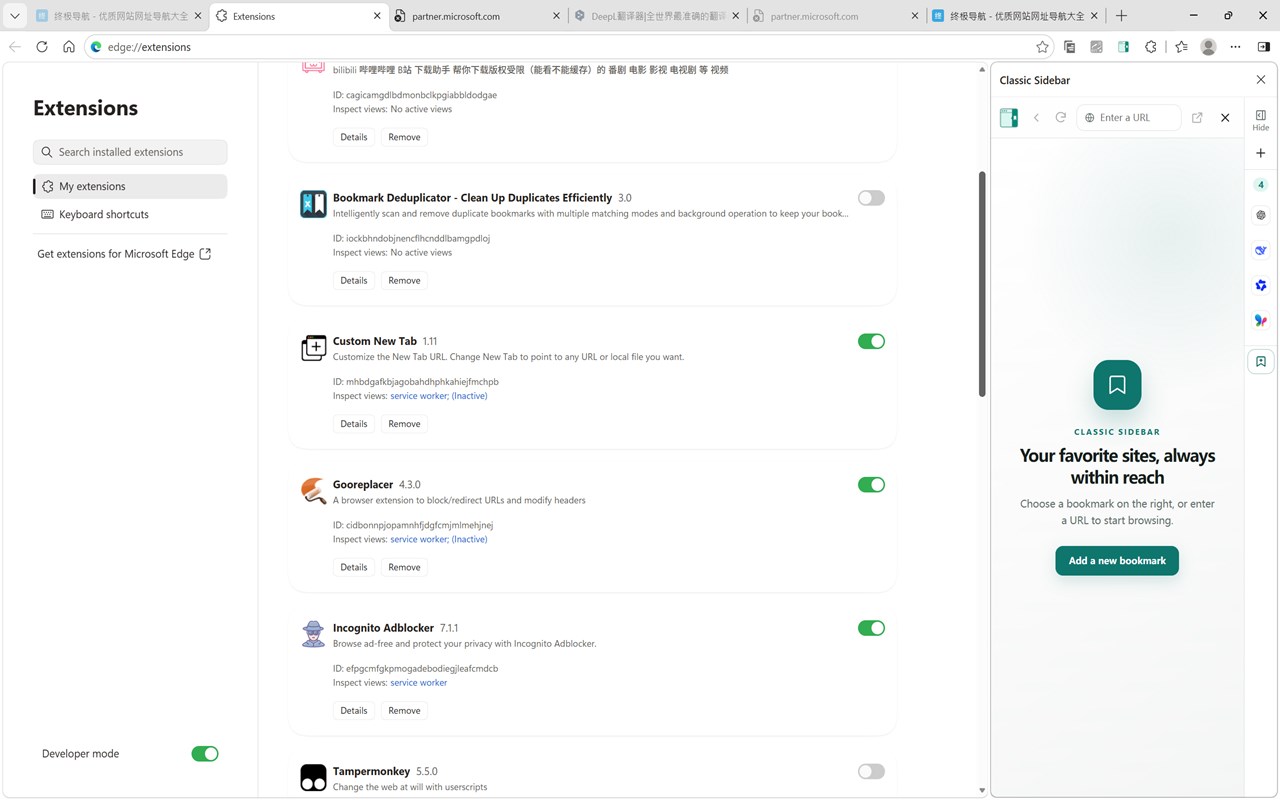
Task: Focus the Enter a URL field
Action: pyautogui.click(x=1129, y=118)
